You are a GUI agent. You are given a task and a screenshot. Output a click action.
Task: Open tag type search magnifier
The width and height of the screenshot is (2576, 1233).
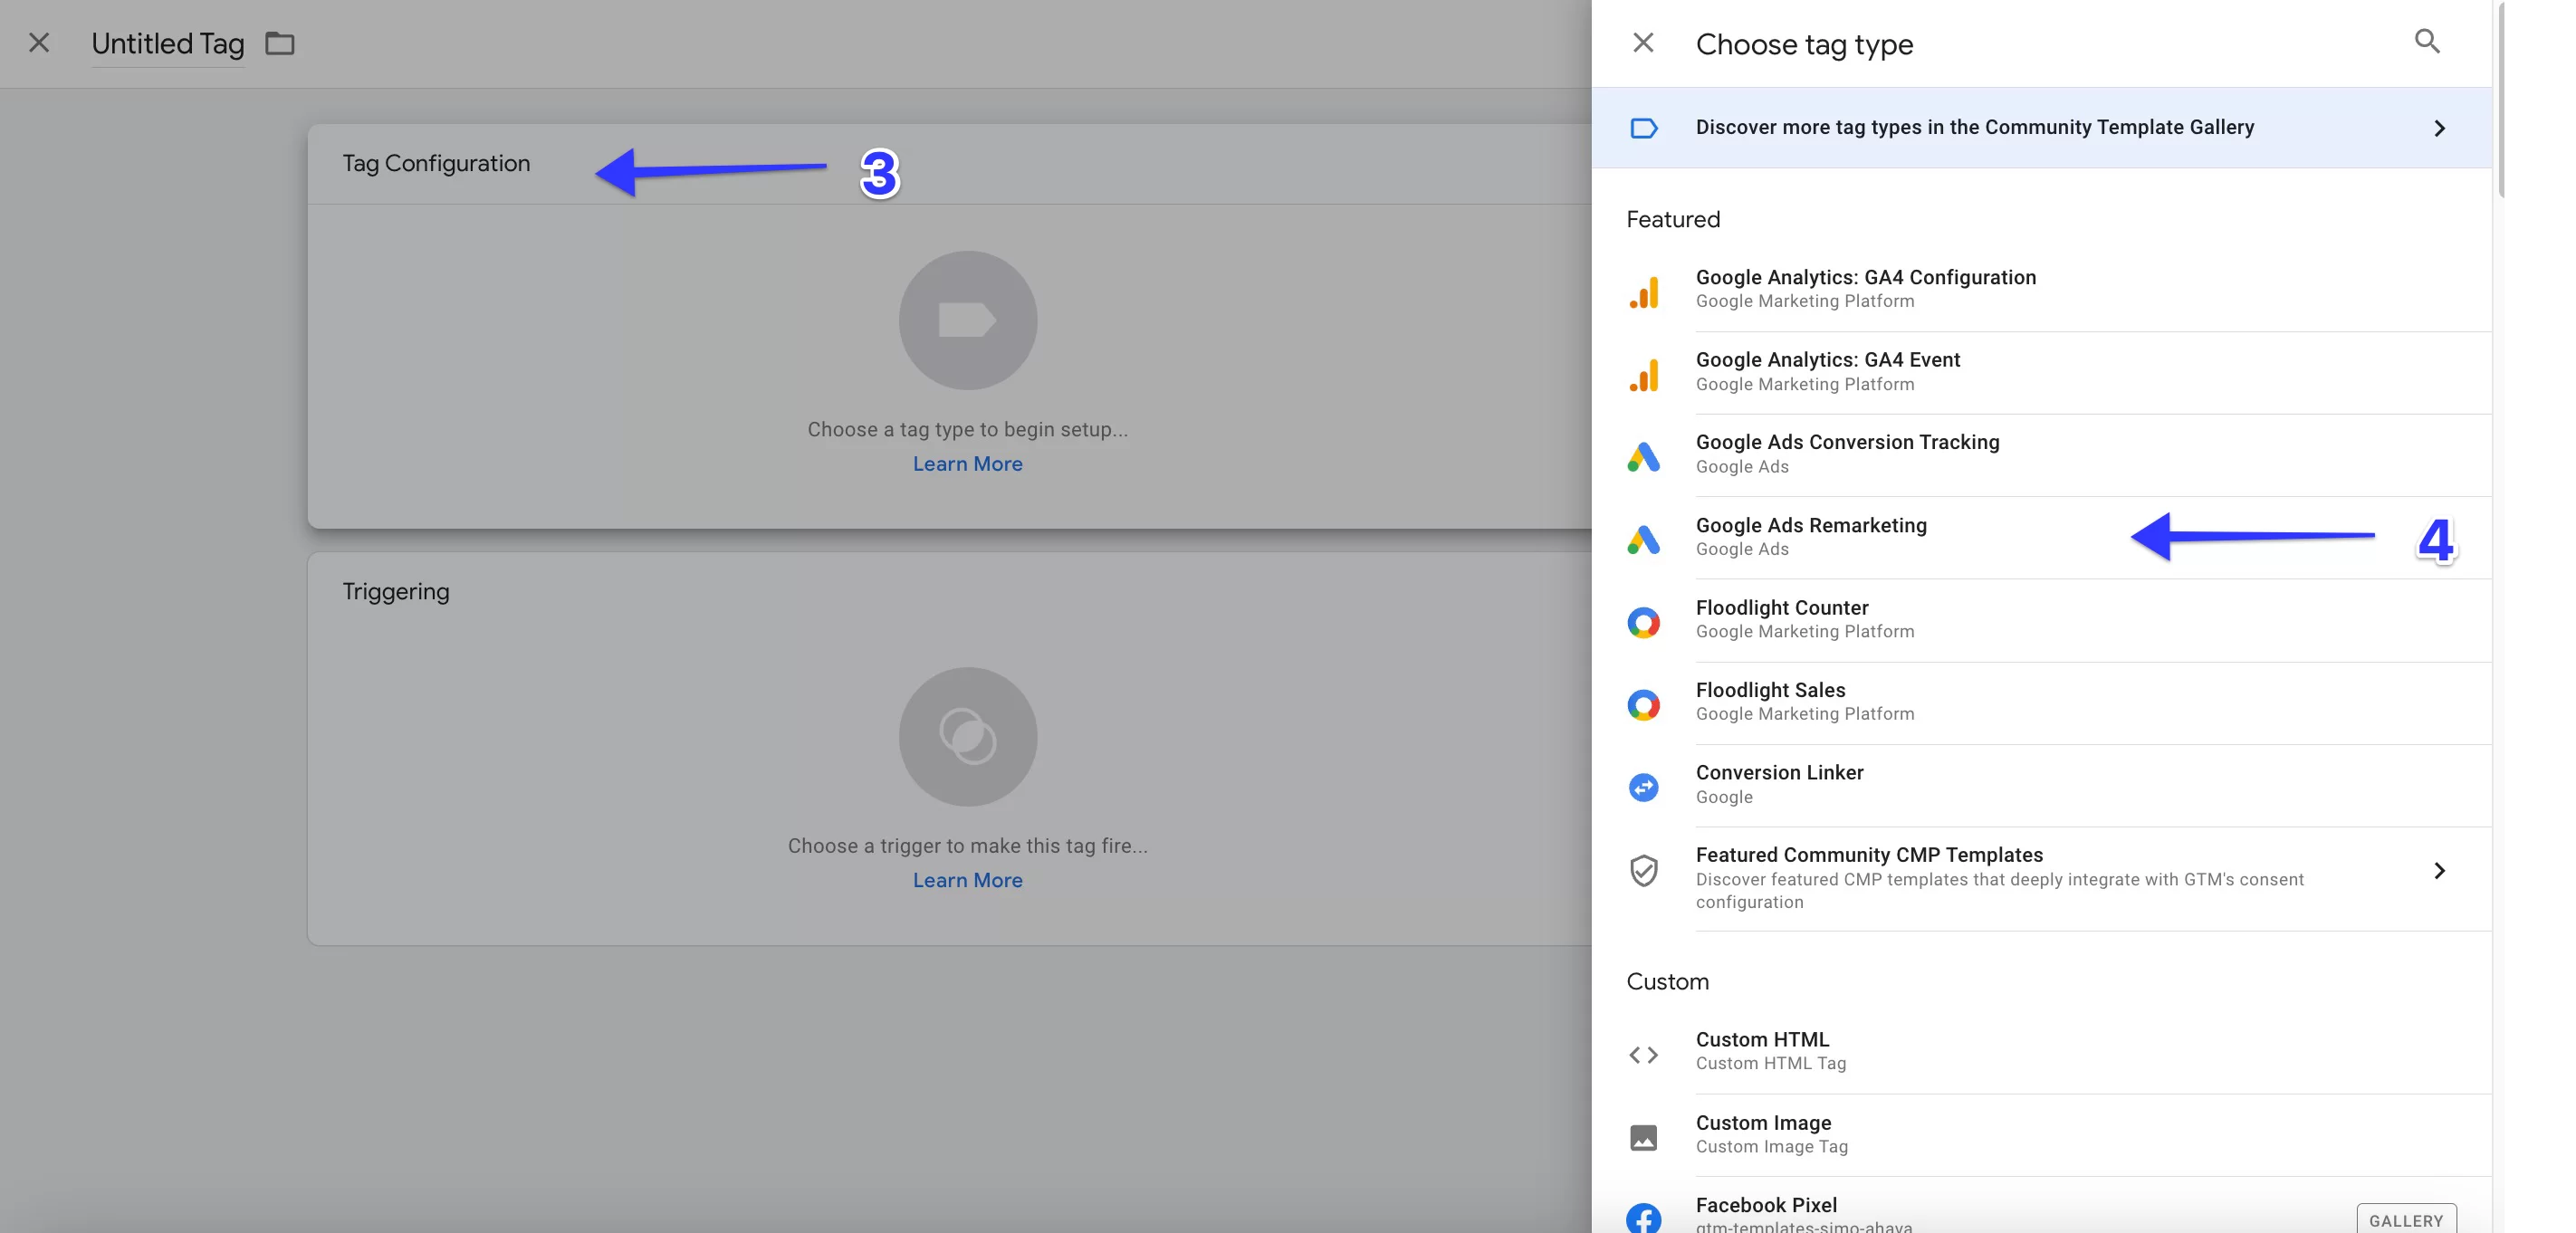[x=2427, y=41]
